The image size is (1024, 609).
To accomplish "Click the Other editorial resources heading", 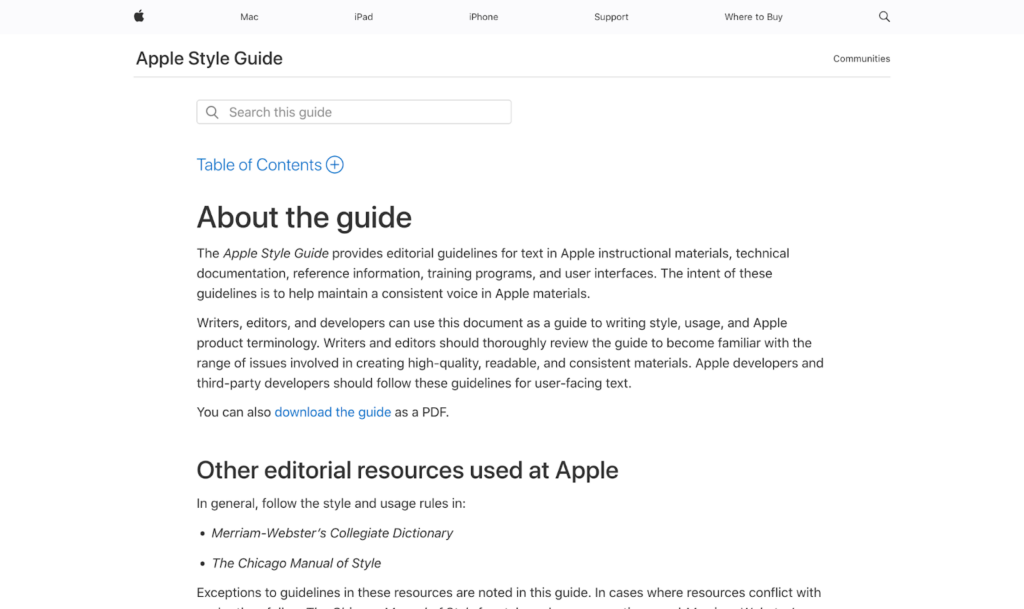I will 407,470.
